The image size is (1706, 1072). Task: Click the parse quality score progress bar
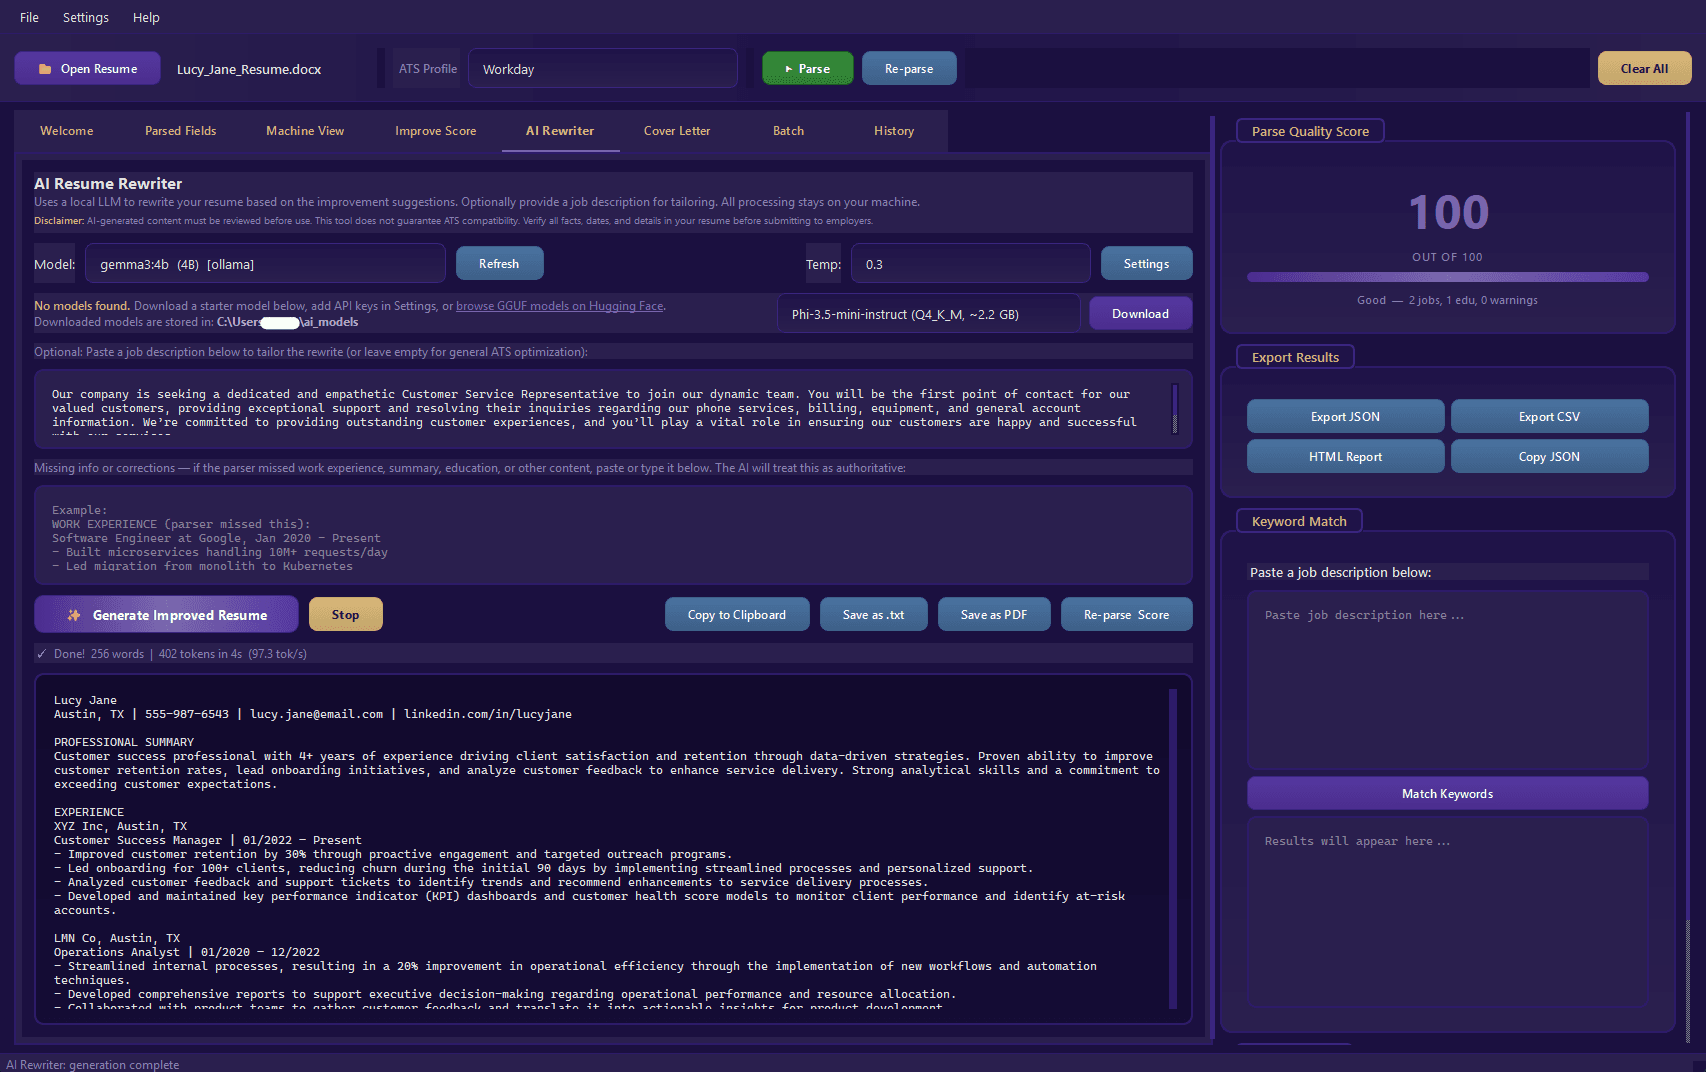[x=1447, y=277]
